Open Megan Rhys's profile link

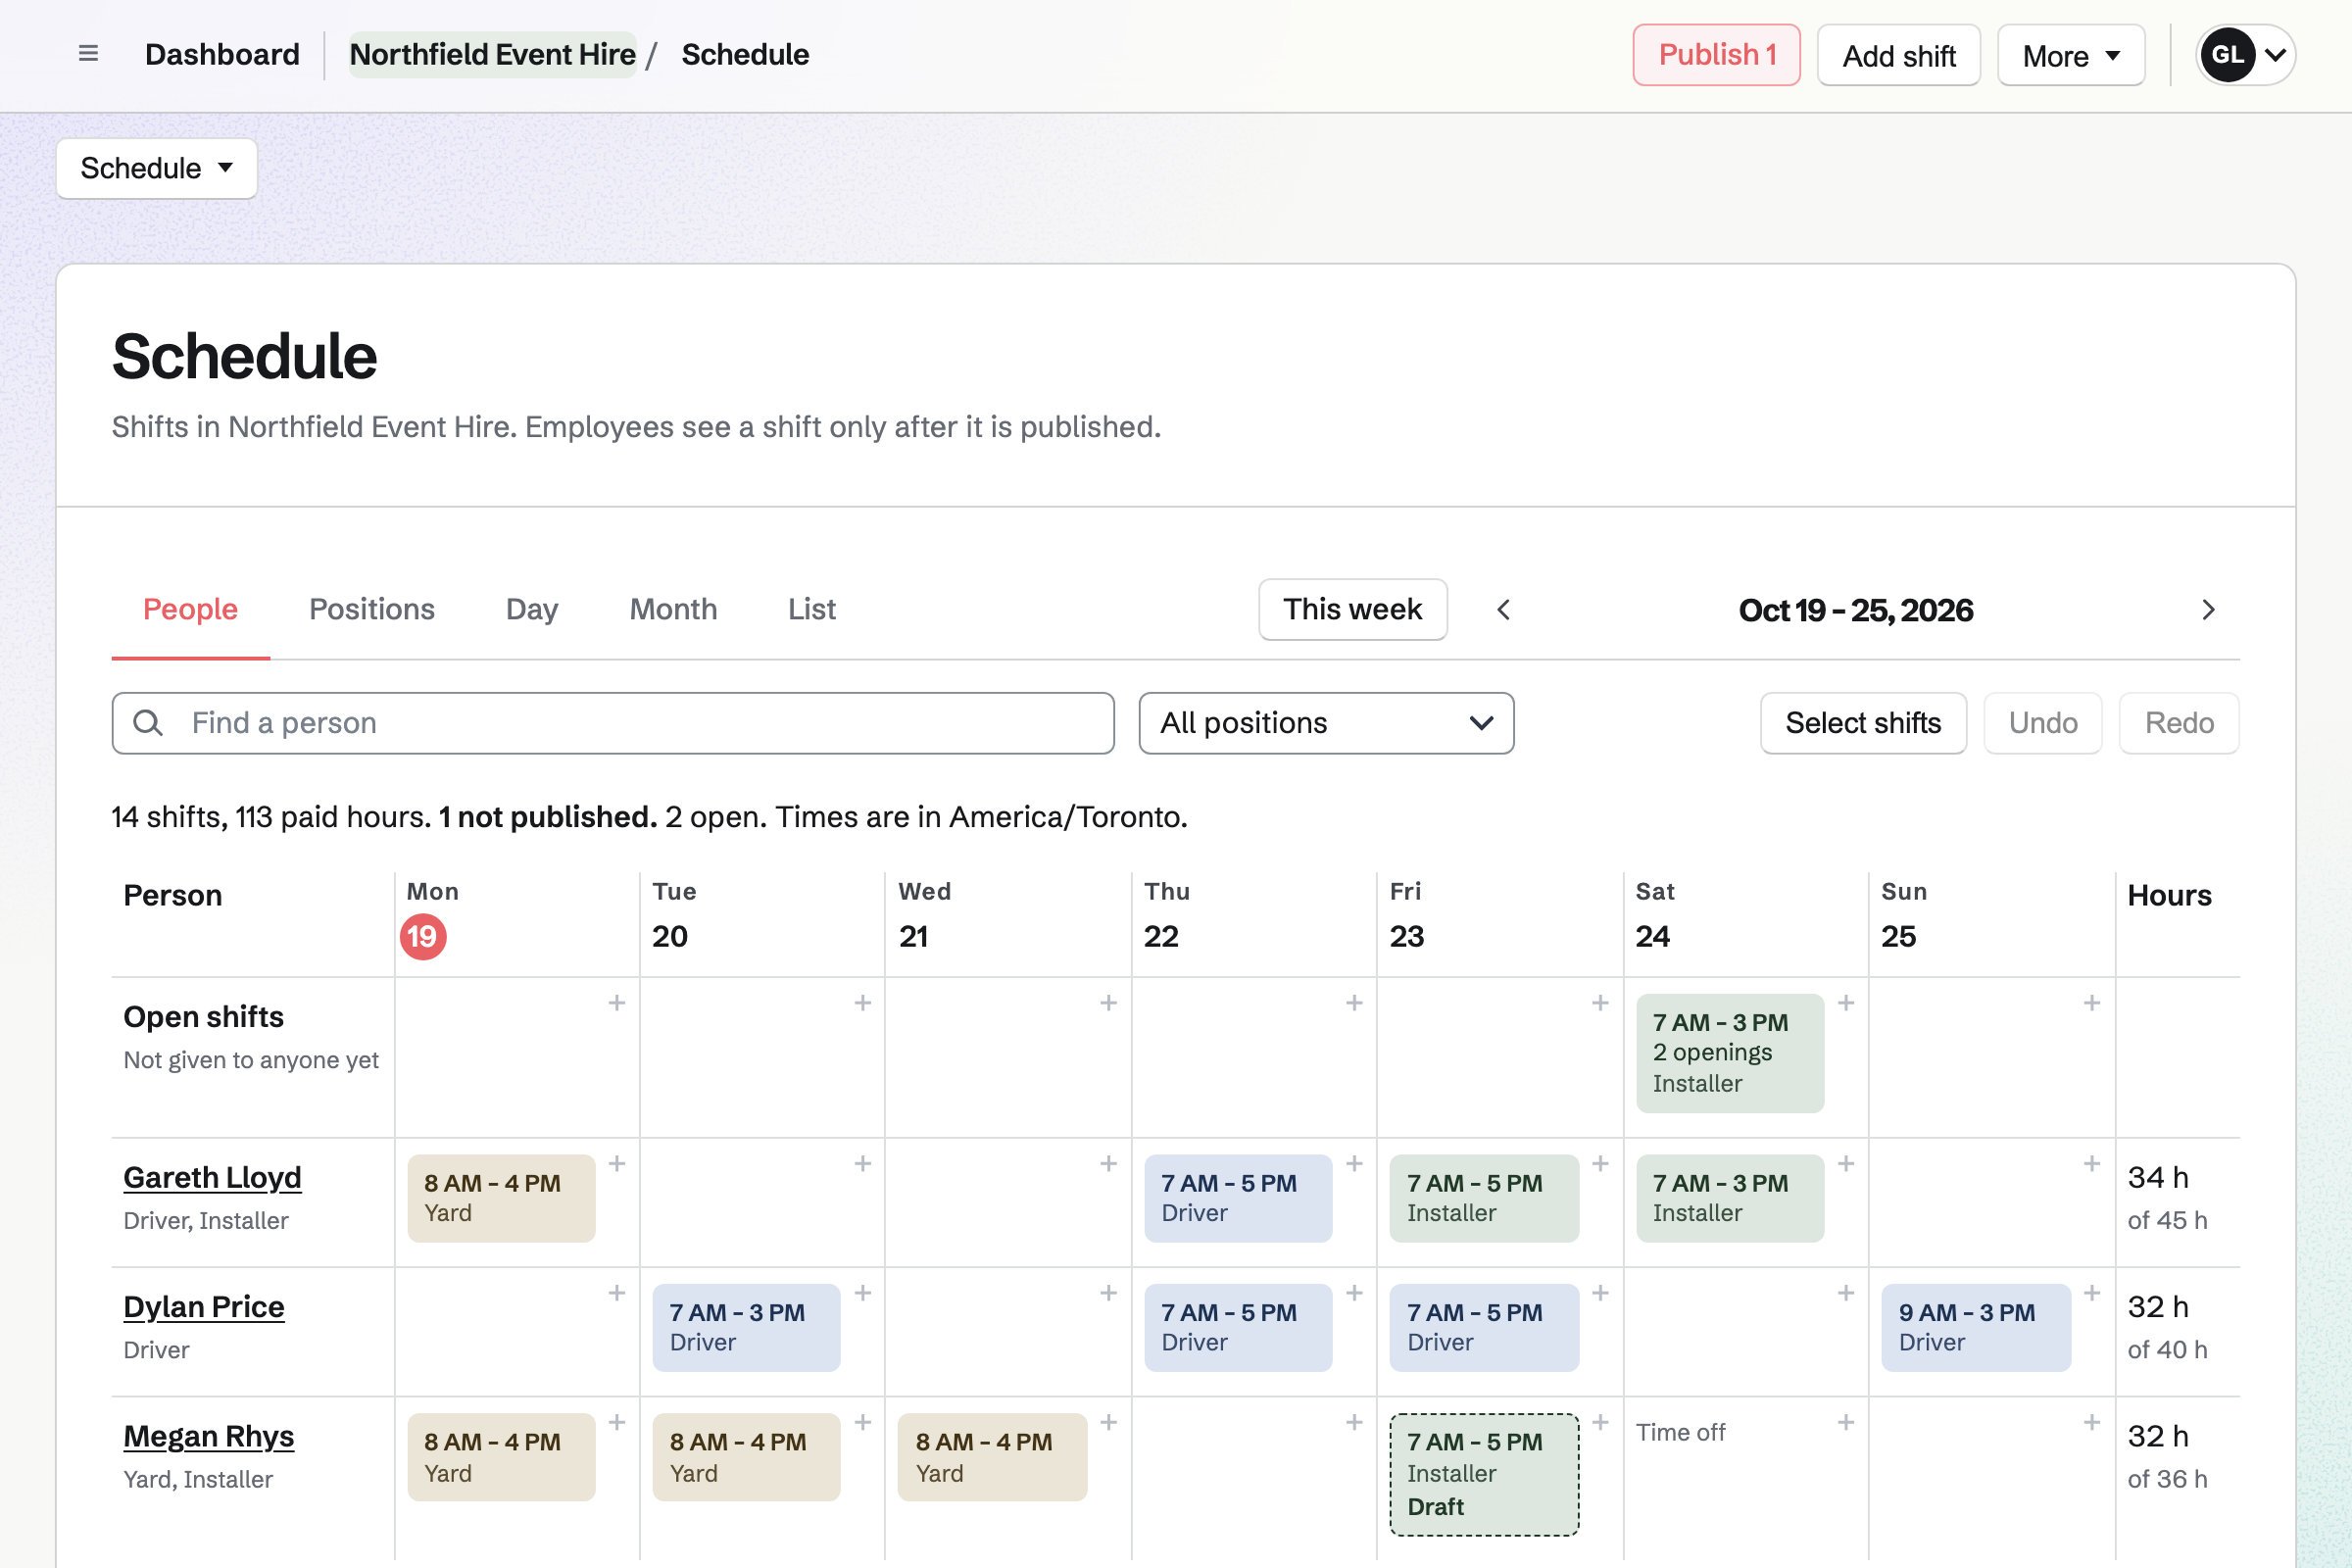point(209,1436)
